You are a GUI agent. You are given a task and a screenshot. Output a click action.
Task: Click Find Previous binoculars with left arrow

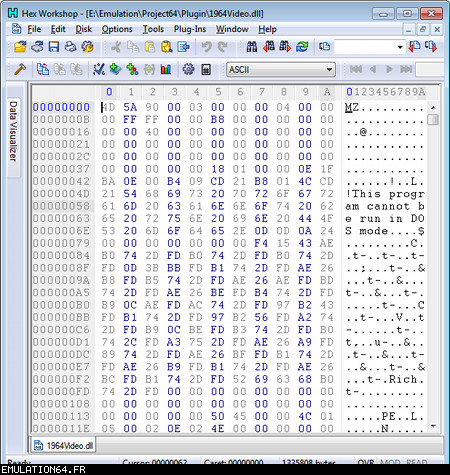point(269,47)
